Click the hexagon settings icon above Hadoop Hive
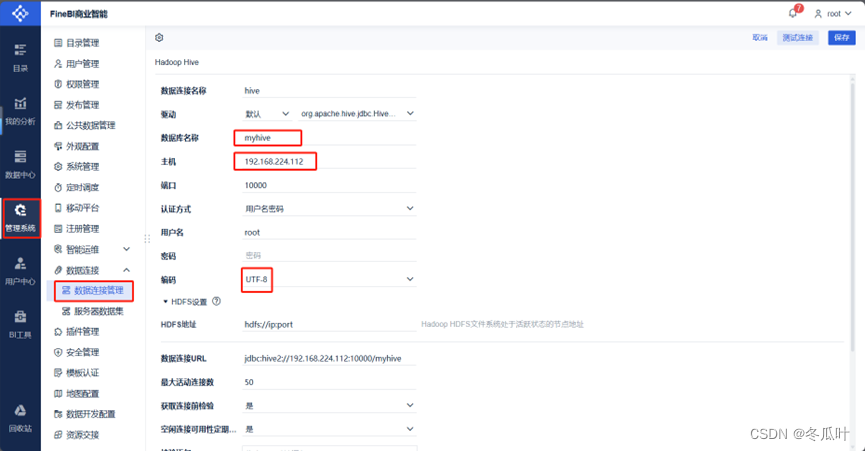865x451 pixels. (x=159, y=37)
